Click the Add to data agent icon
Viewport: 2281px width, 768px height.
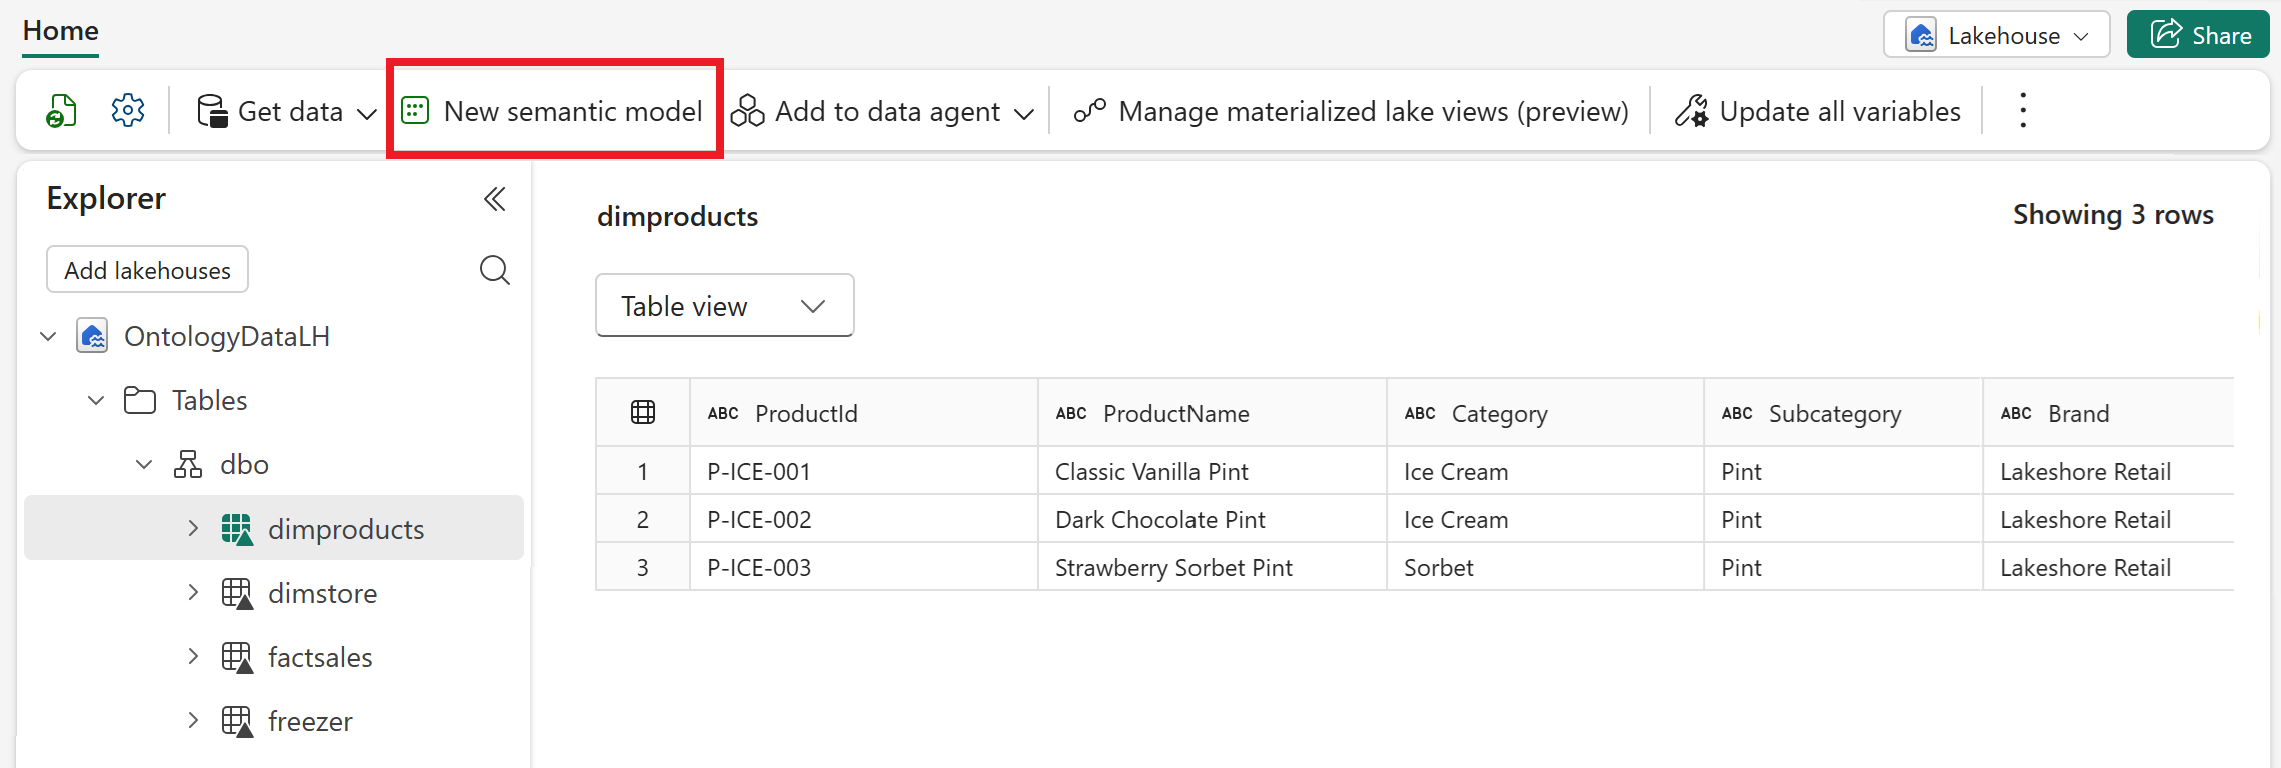(x=747, y=111)
